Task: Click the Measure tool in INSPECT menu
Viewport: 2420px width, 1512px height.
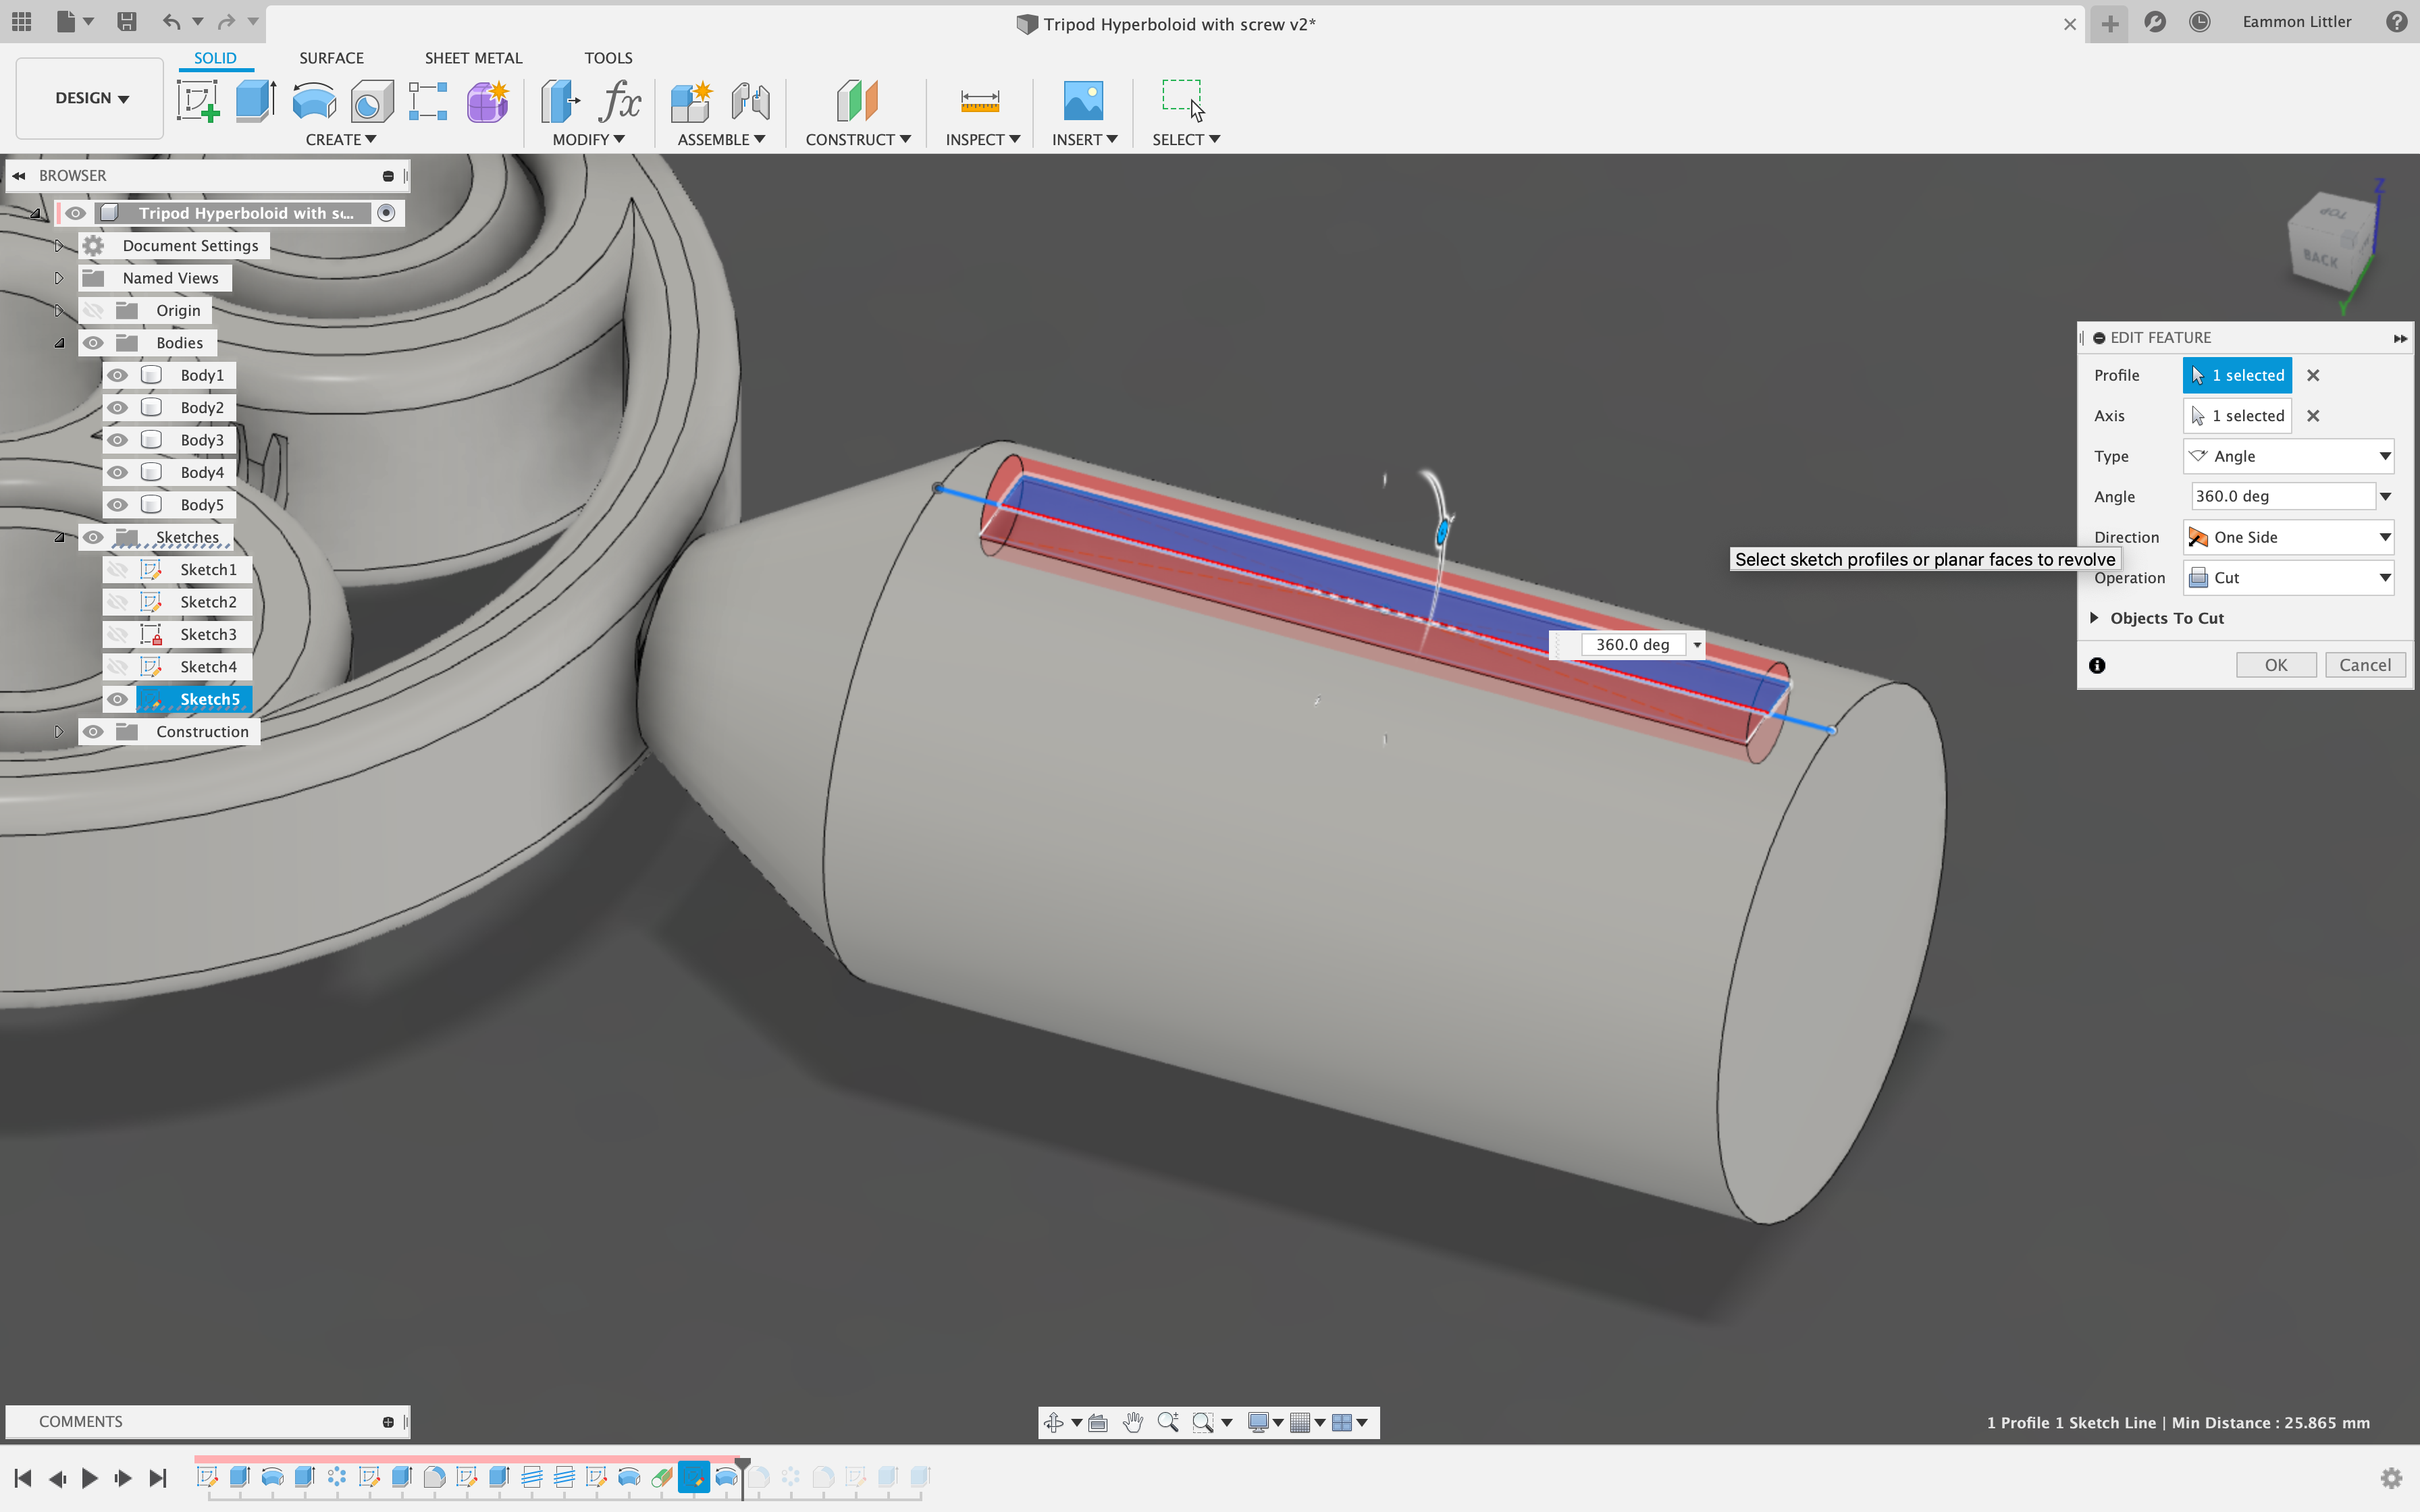Action: 979,99
